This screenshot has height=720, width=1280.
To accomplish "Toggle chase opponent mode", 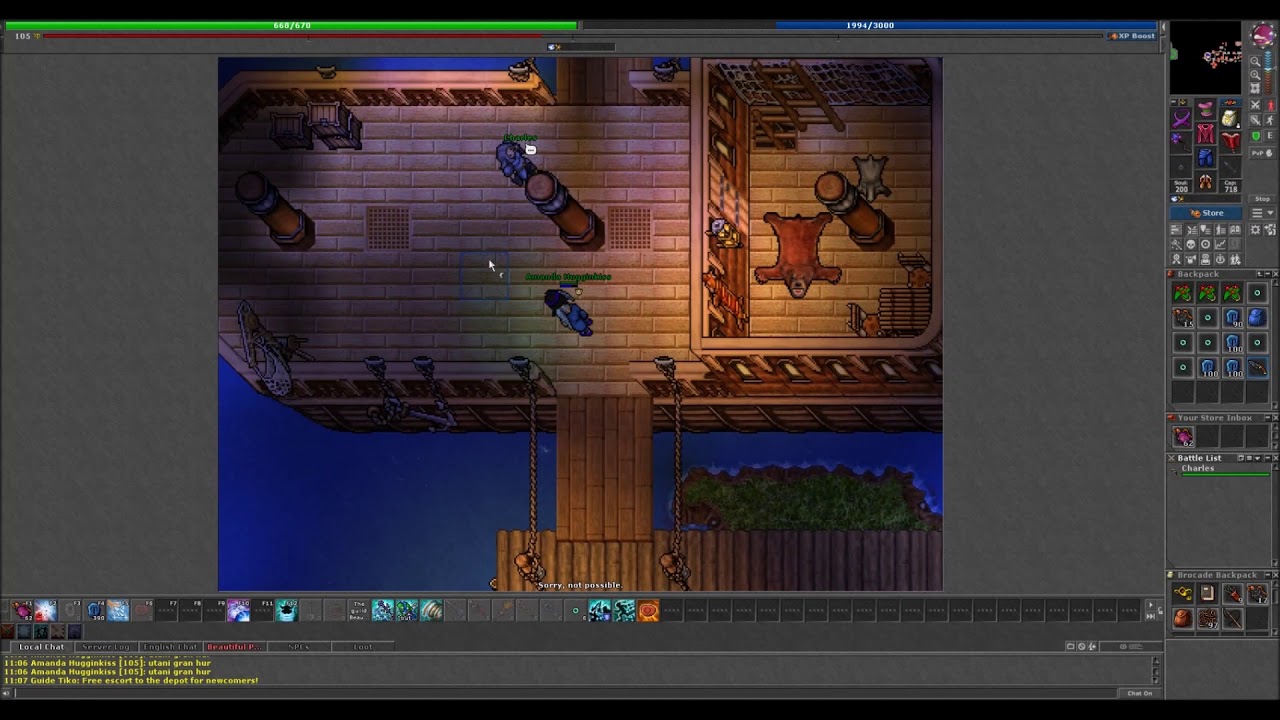I will pyautogui.click(x=1270, y=121).
